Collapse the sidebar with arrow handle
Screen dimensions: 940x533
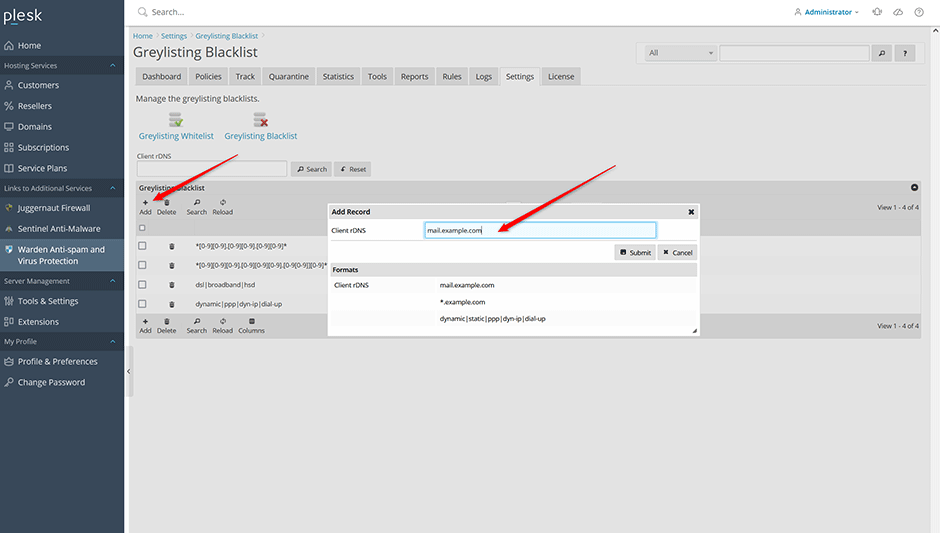(x=129, y=372)
